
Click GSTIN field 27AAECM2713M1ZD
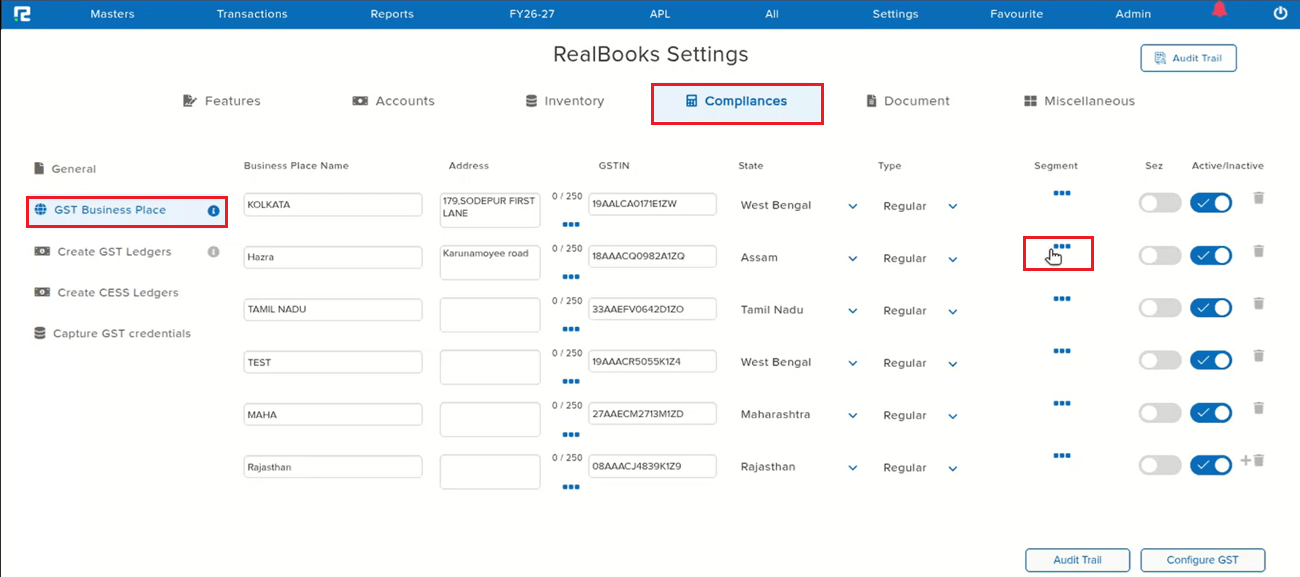[x=652, y=413]
